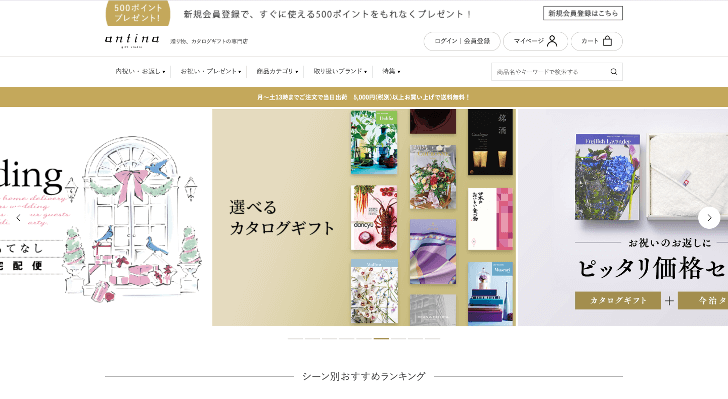Select the first carousel indicator dash
Screen dimensions: 728x399
pos(295,339)
